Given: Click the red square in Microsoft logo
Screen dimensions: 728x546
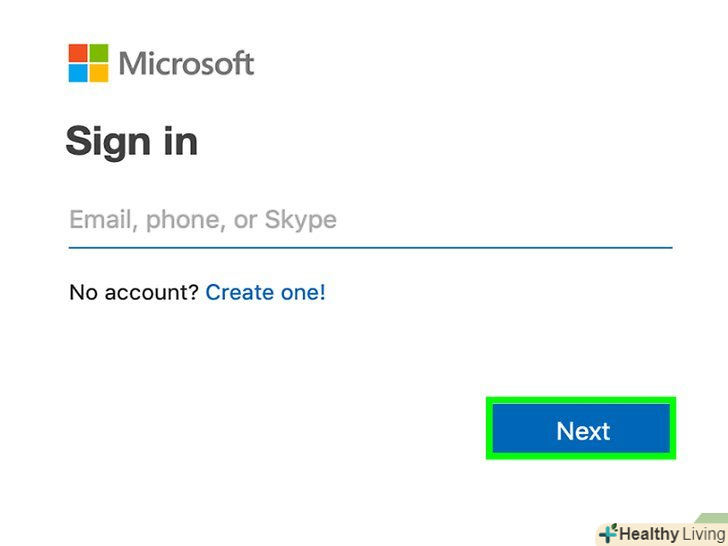Looking at the screenshot, I should [79, 53].
